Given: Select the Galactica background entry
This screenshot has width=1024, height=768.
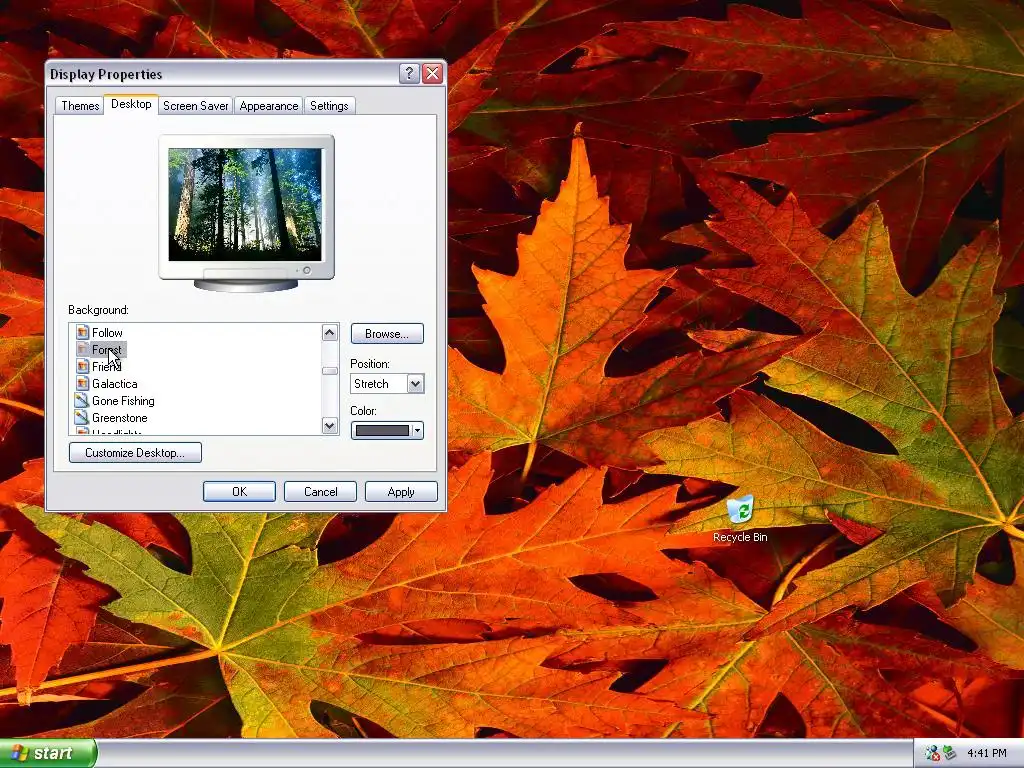Looking at the screenshot, I should tap(114, 383).
